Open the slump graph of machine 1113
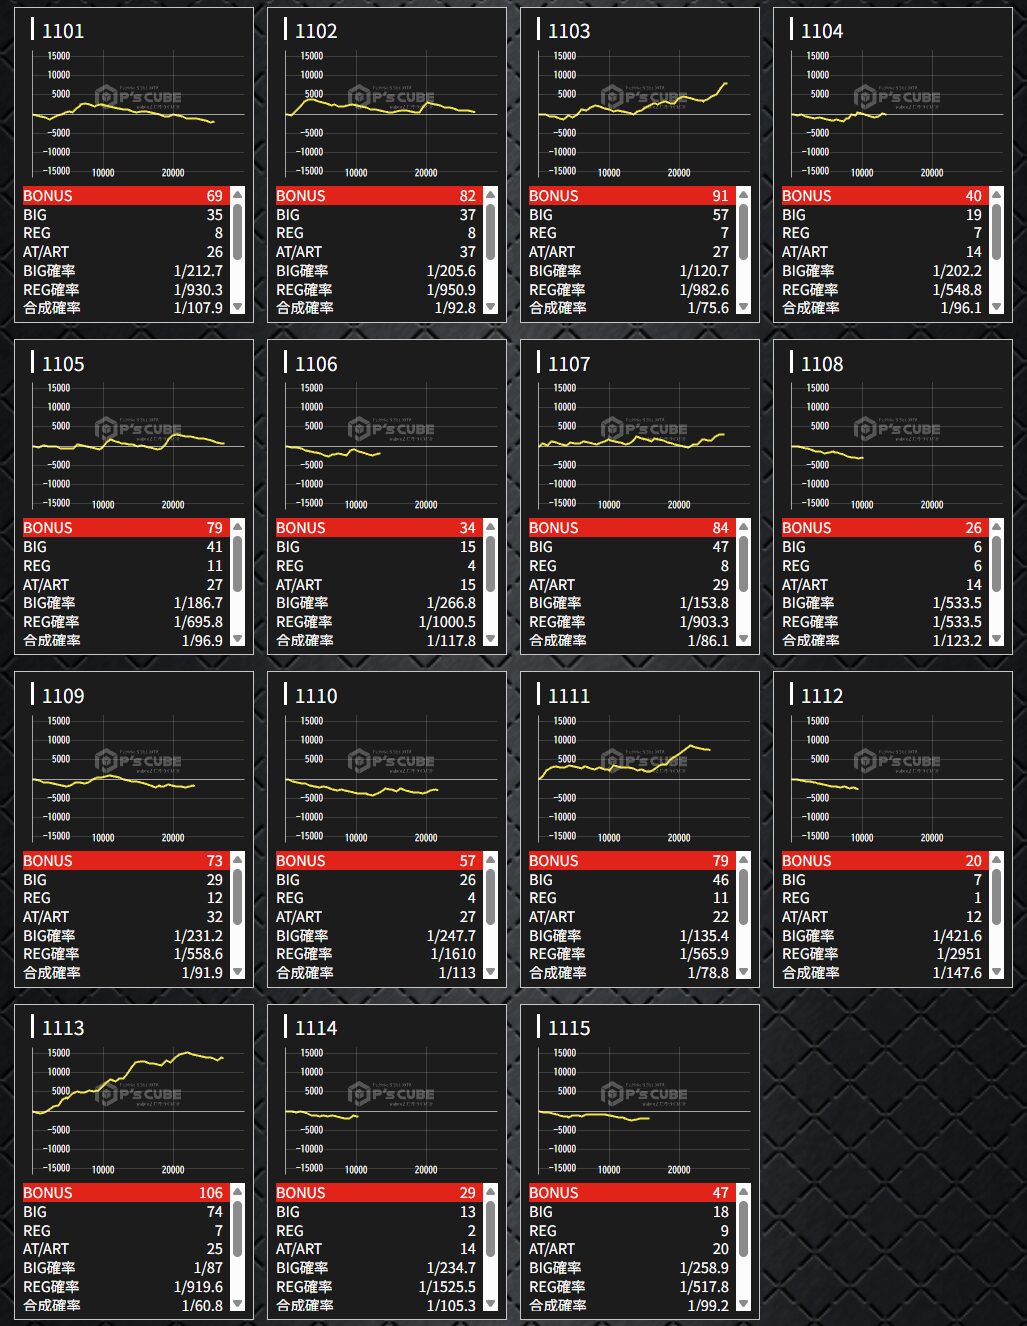Screen dimensions: 1027x1326 [133, 1110]
